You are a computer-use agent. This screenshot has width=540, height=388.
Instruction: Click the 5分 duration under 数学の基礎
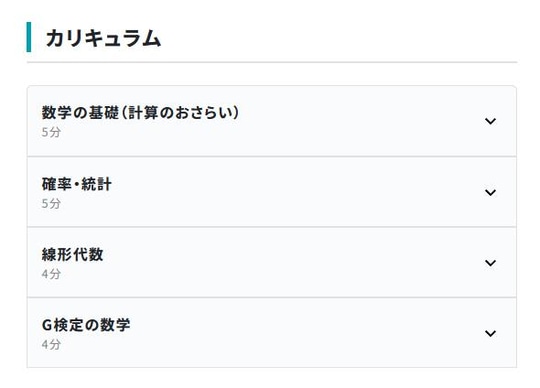[51, 132]
